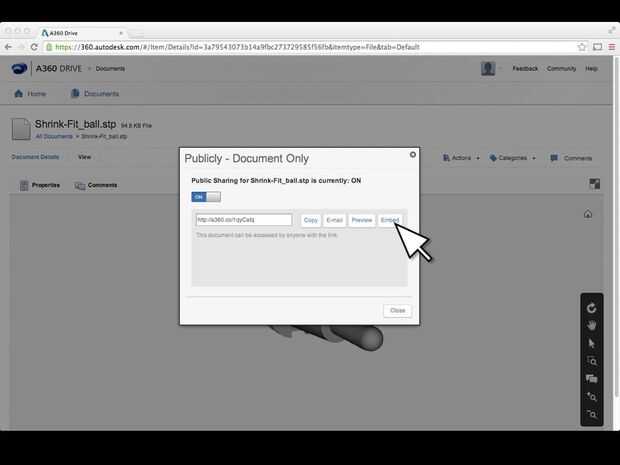
Task: Click the E-mail button in dialog
Action: [335, 220]
